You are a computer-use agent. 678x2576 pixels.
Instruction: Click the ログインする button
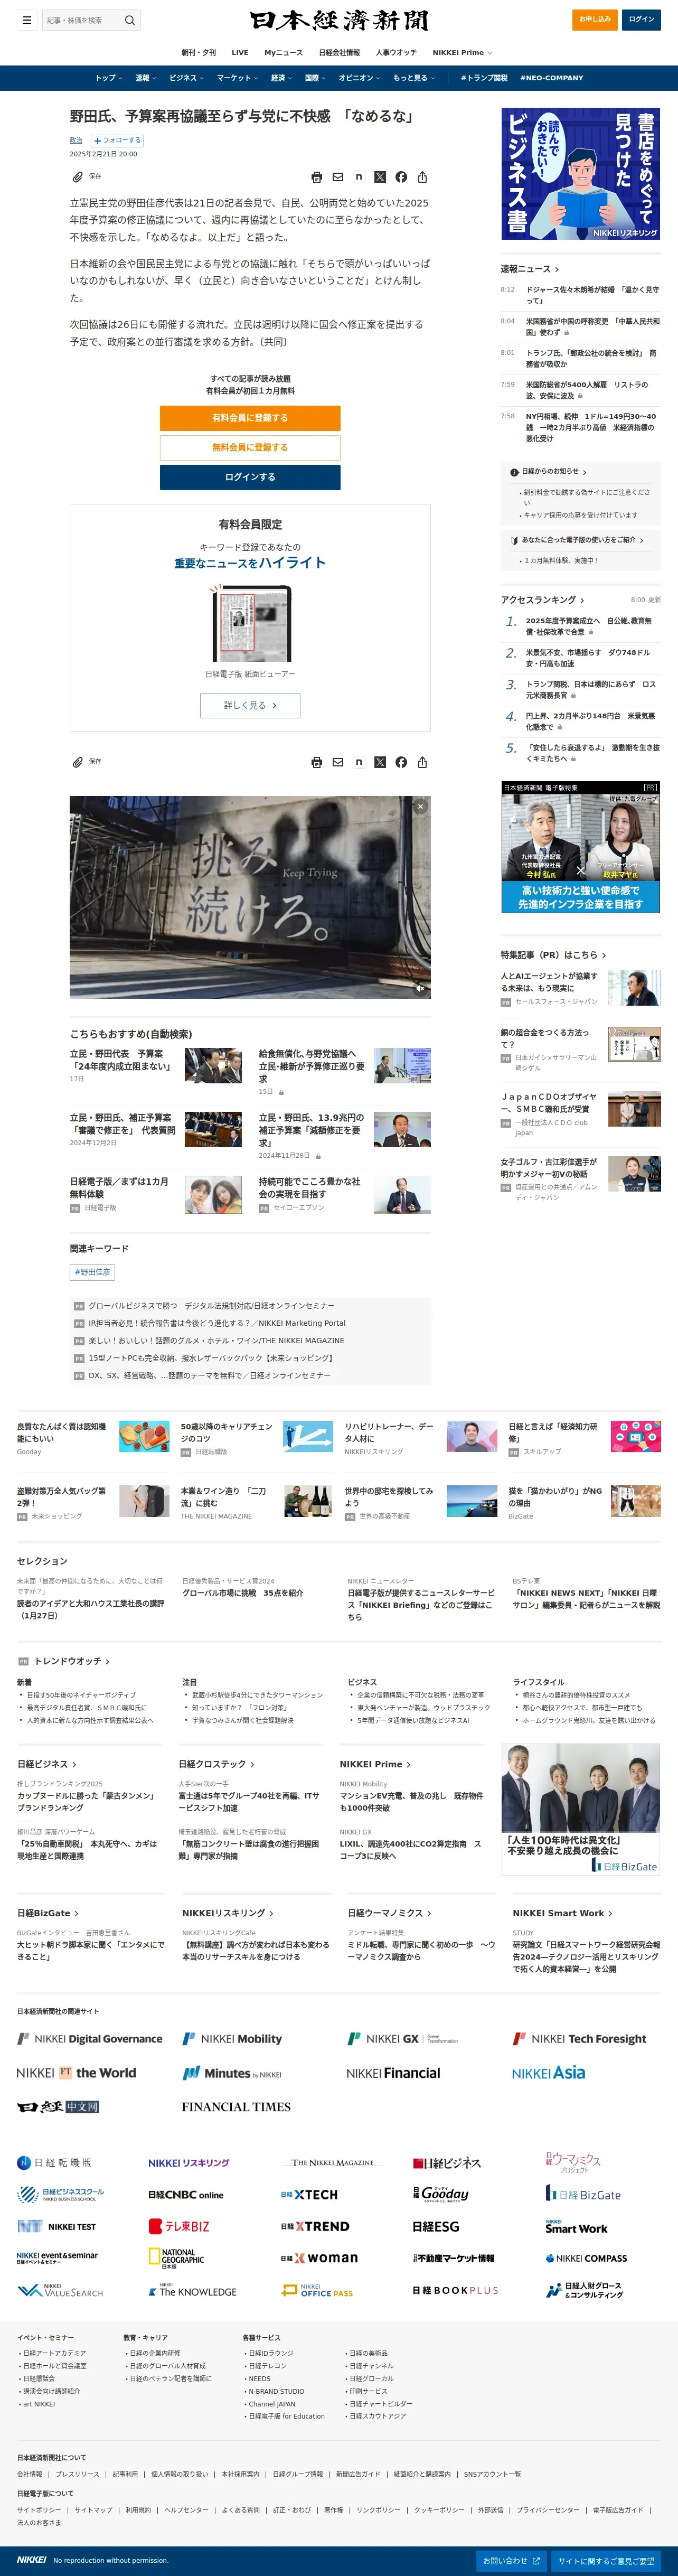coord(250,477)
